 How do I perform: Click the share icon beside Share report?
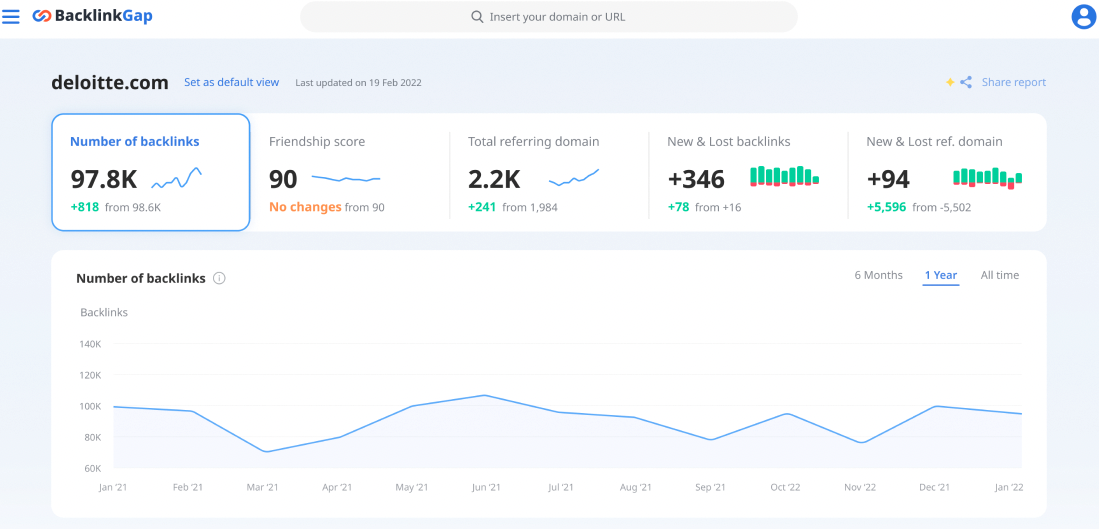pyautogui.click(x=966, y=82)
